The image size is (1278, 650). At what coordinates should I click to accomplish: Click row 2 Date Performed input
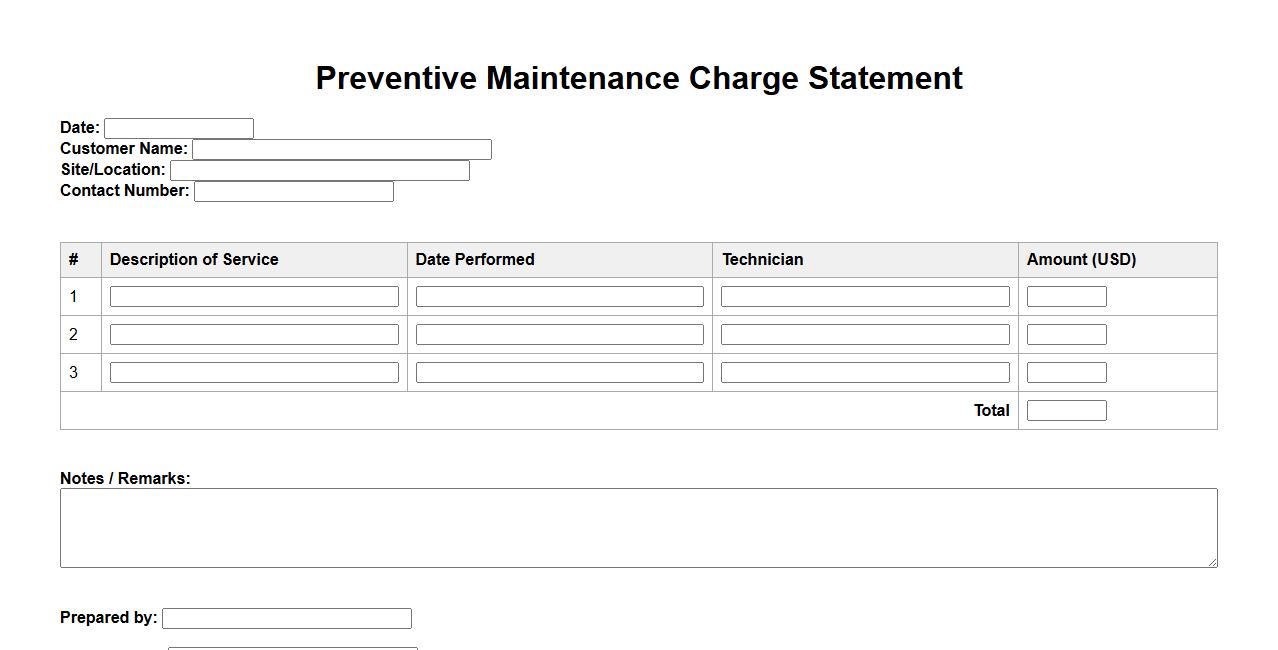point(560,335)
